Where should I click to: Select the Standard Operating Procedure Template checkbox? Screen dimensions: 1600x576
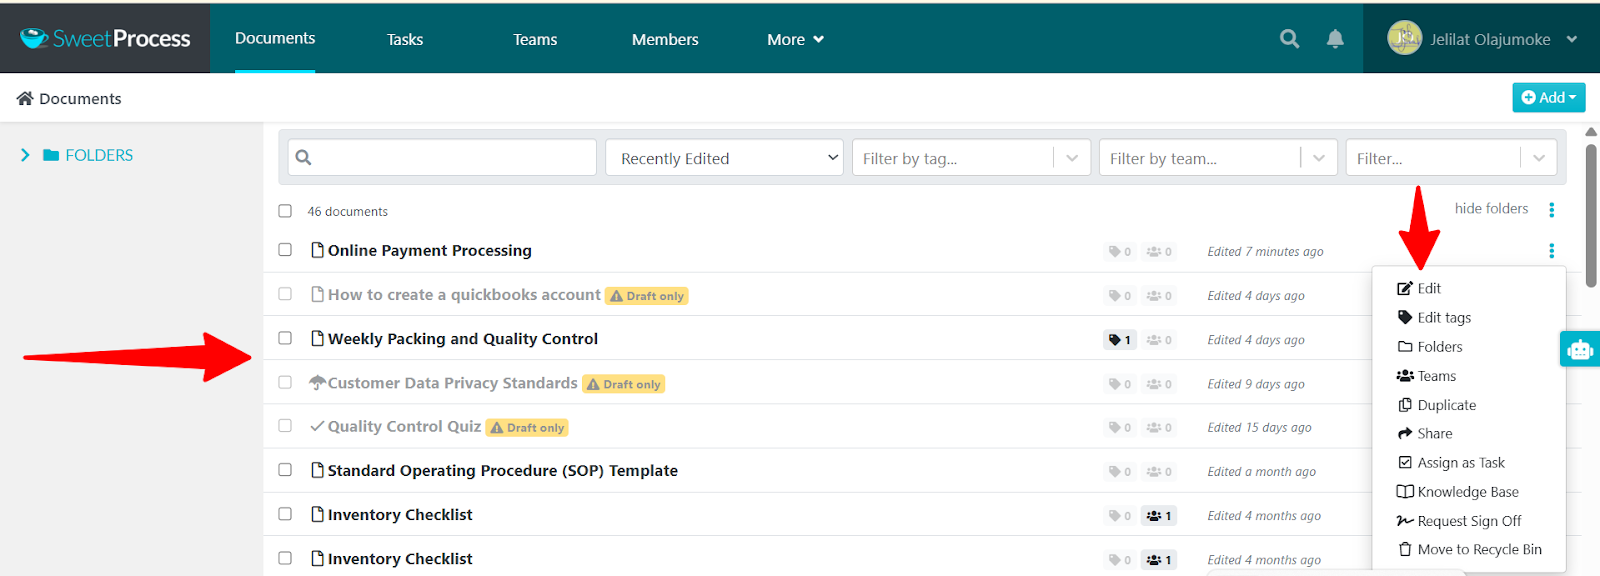tap(285, 470)
